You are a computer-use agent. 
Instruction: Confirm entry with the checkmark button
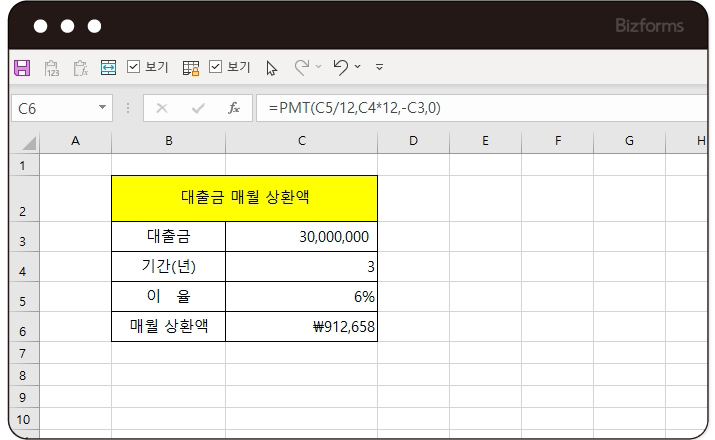pos(198,108)
